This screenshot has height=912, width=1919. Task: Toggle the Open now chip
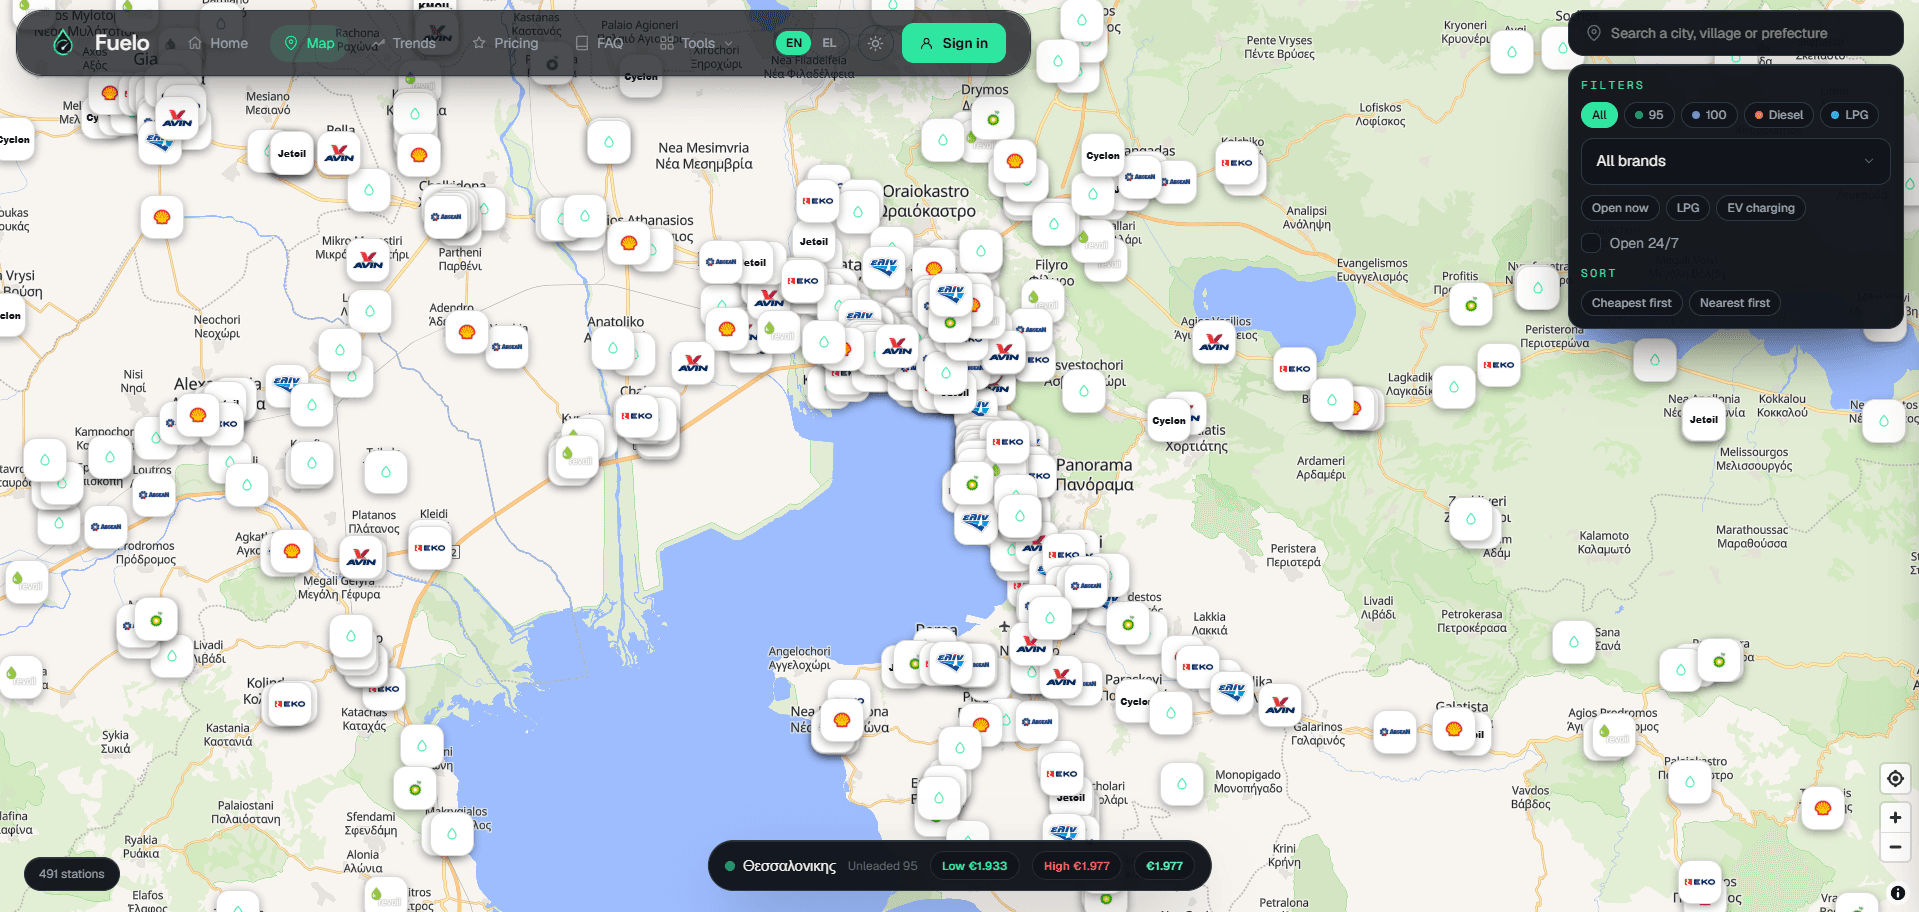(1620, 208)
